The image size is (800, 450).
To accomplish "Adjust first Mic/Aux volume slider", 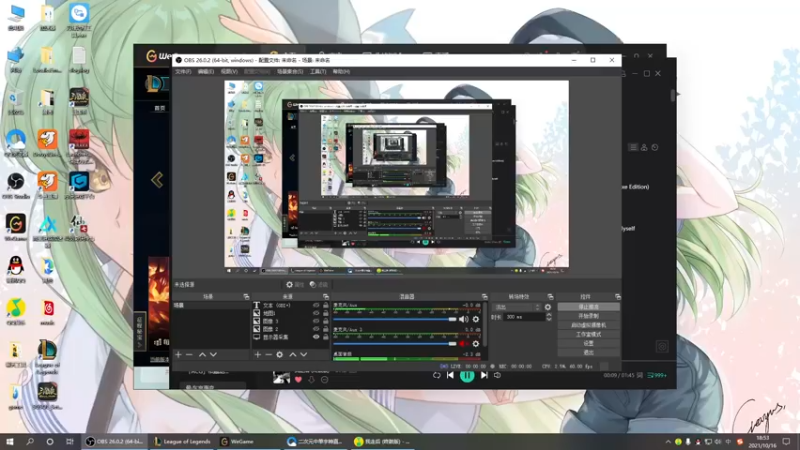I will click(x=394, y=319).
